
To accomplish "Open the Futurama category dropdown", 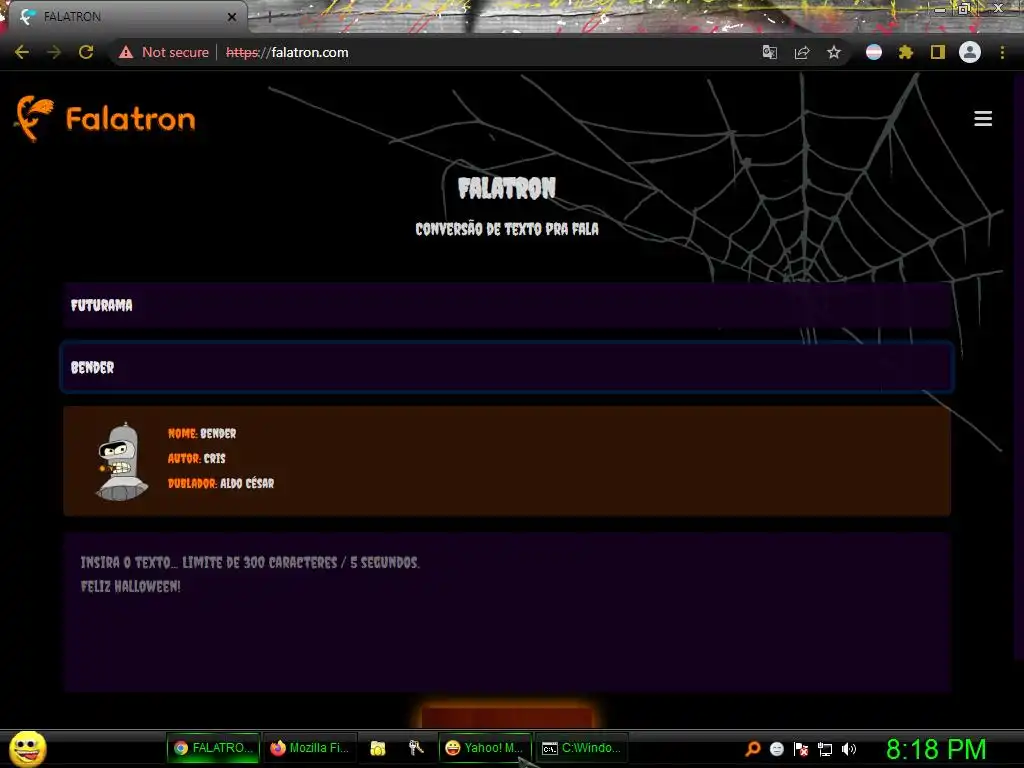I will (507, 305).
